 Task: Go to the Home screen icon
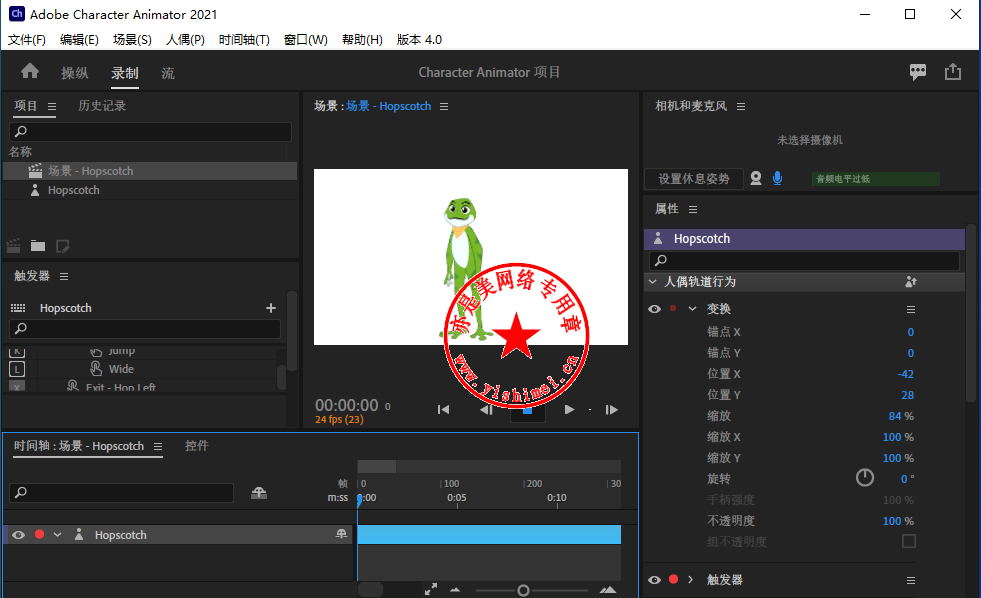point(29,72)
